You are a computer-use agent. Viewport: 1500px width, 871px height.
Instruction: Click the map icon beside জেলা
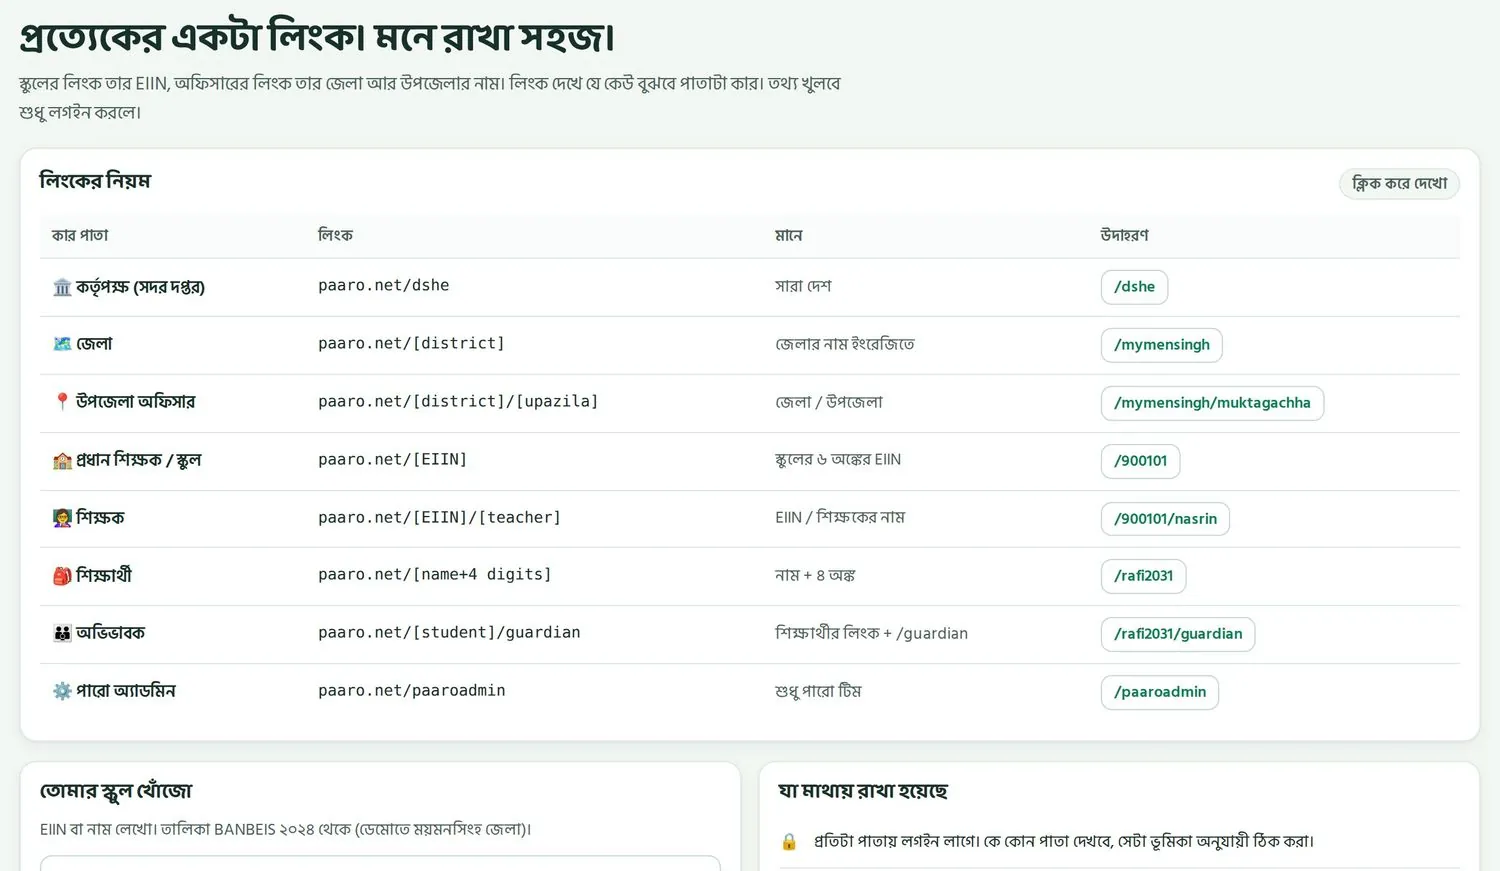coord(62,344)
